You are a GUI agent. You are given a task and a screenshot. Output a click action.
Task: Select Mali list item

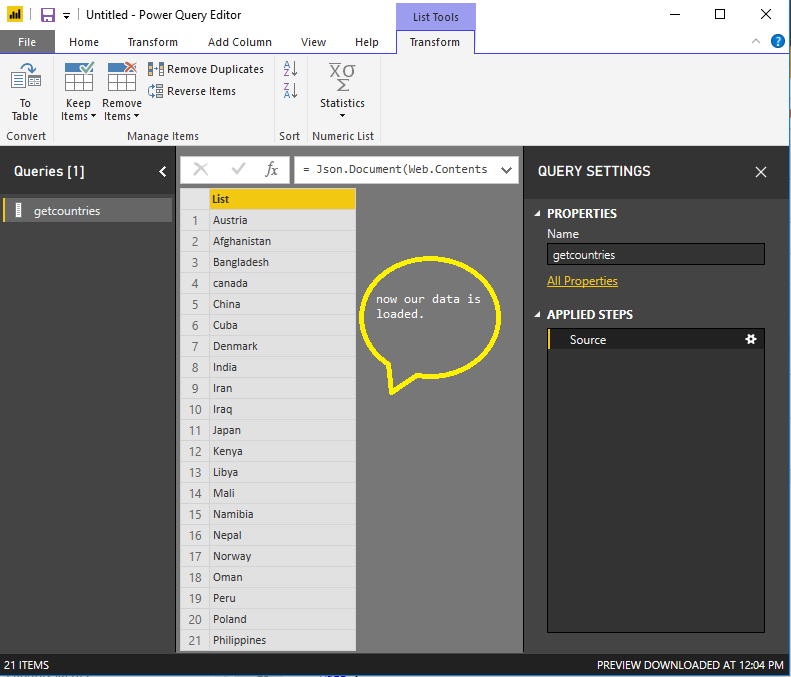282,493
